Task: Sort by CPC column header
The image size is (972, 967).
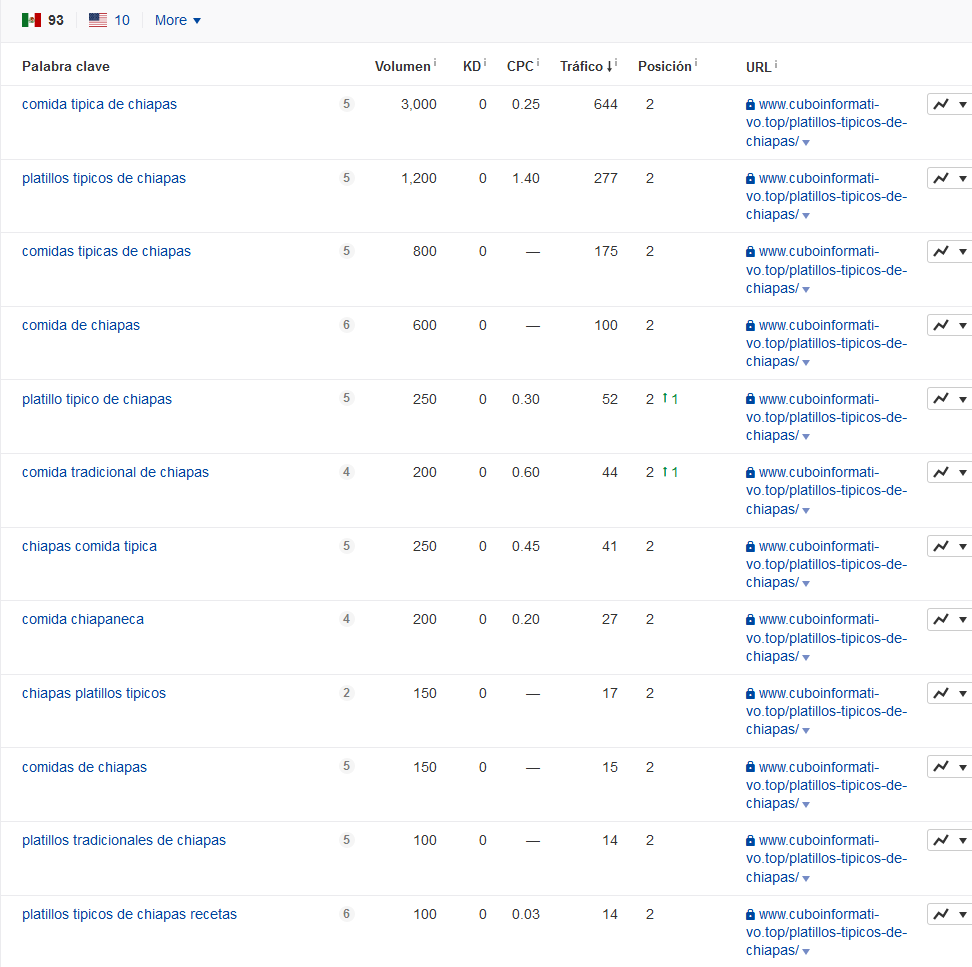Action: point(519,66)
